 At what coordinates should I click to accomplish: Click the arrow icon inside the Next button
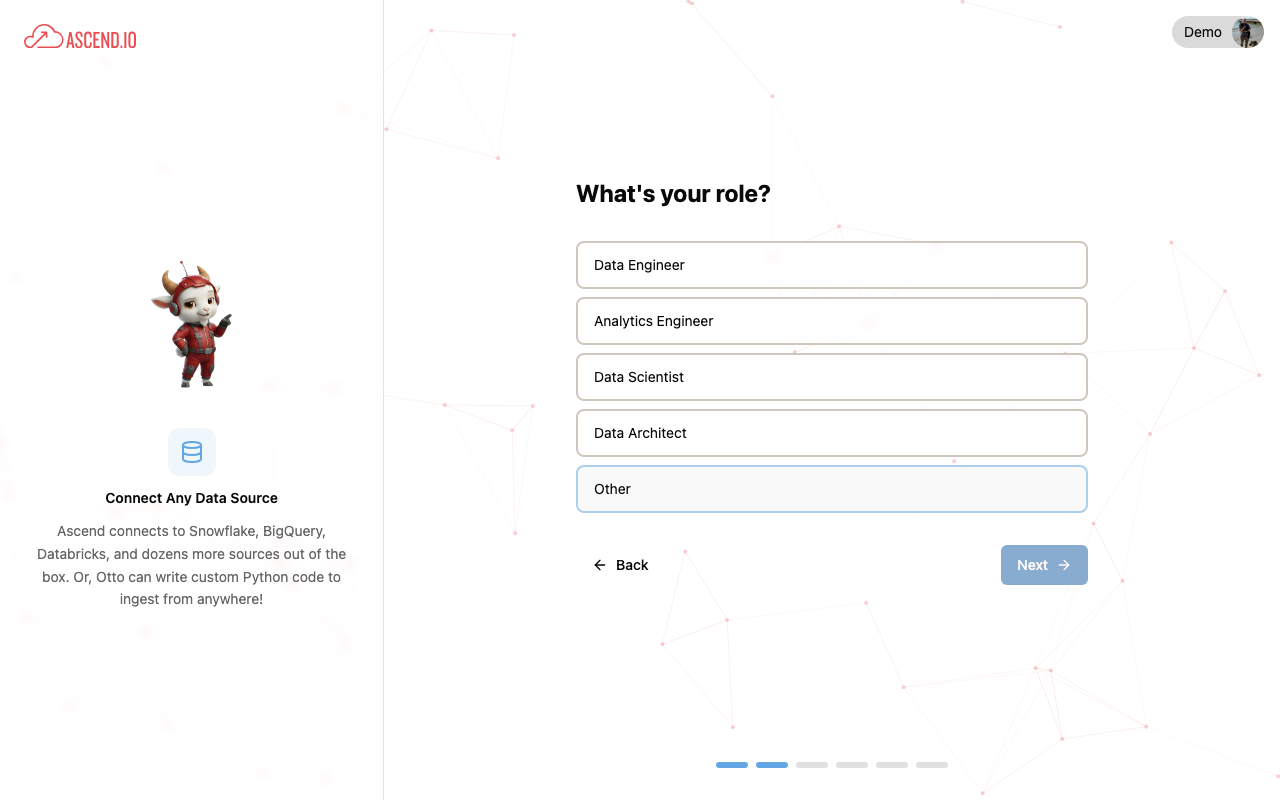point(1062,565)
